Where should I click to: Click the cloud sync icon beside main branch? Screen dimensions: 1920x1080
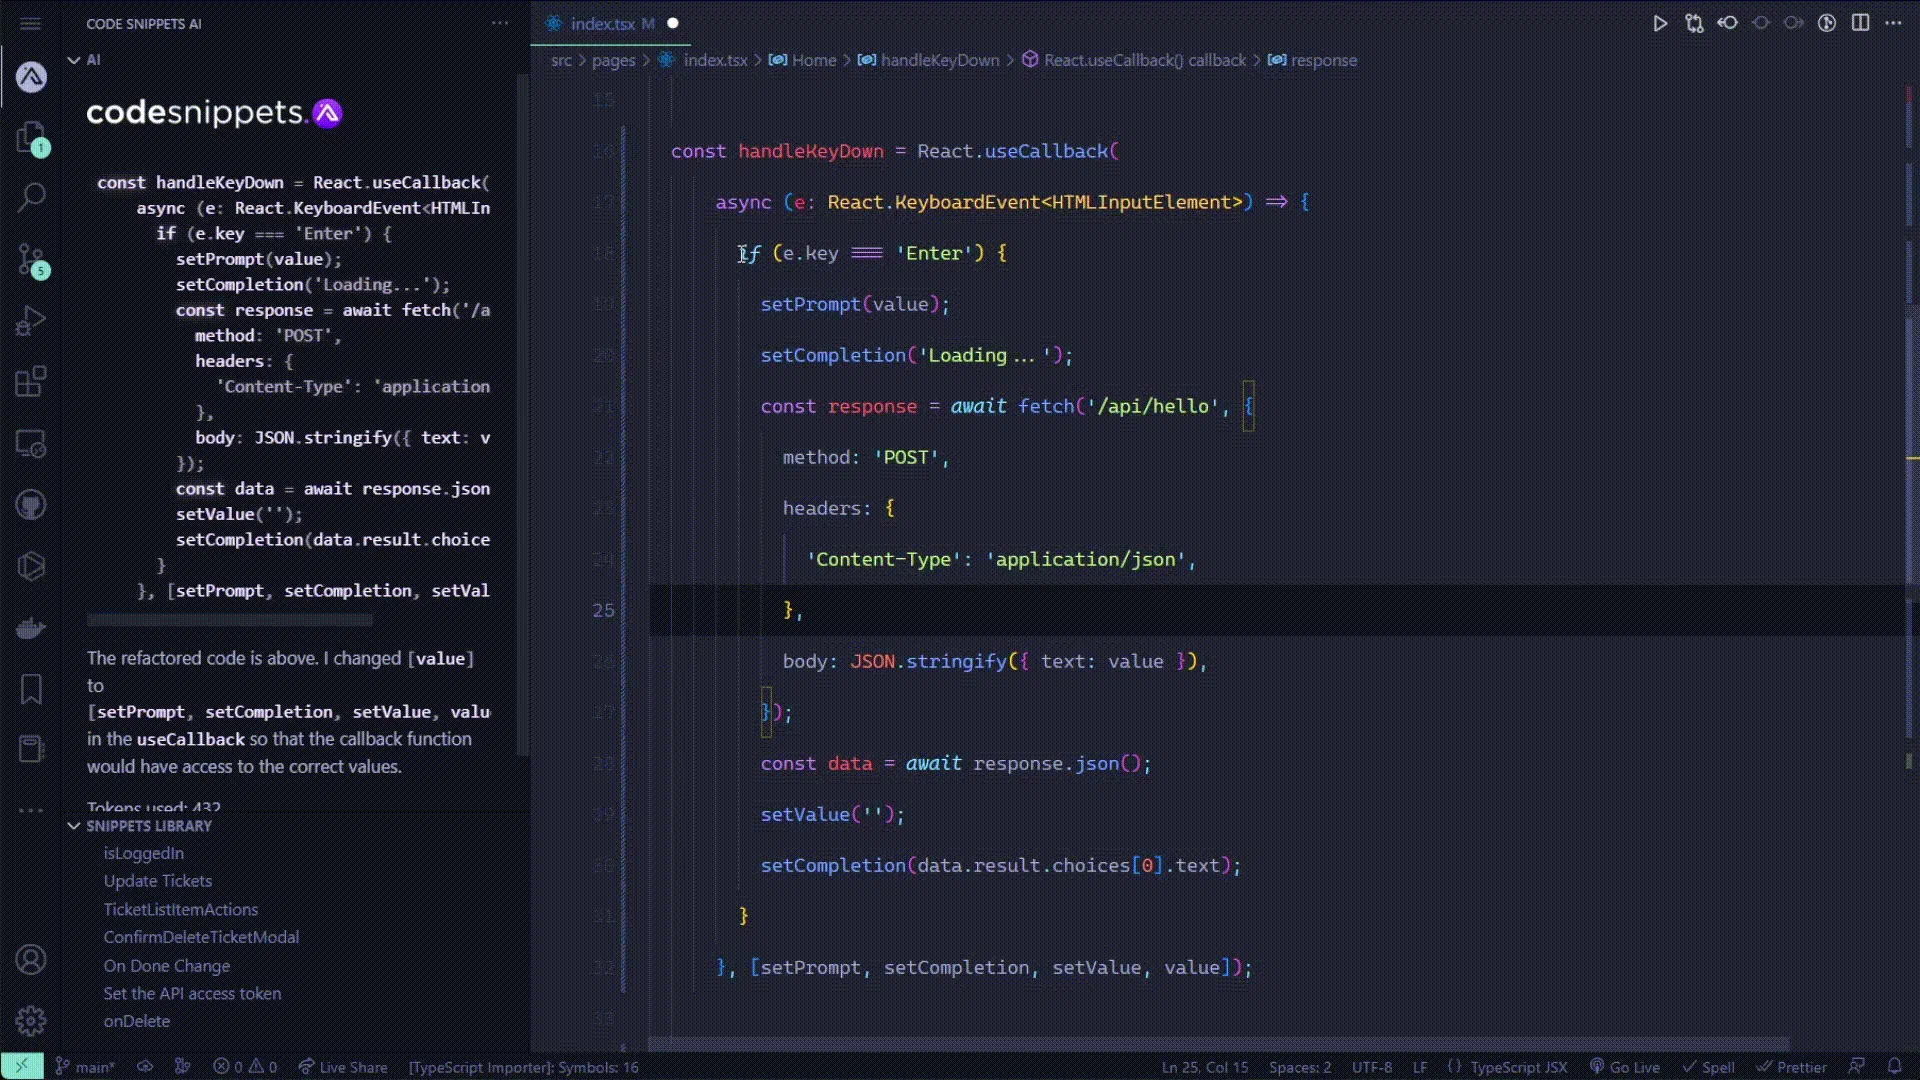pos(145,1067)
